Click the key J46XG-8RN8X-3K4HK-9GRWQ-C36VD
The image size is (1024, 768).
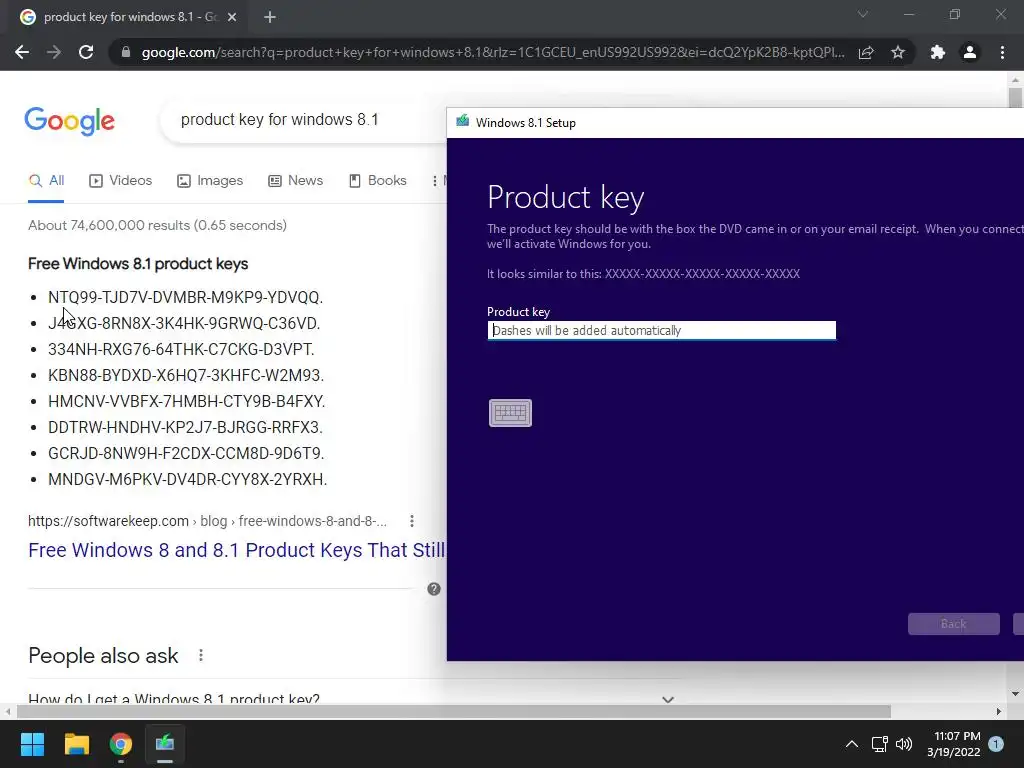click(184, 324)
